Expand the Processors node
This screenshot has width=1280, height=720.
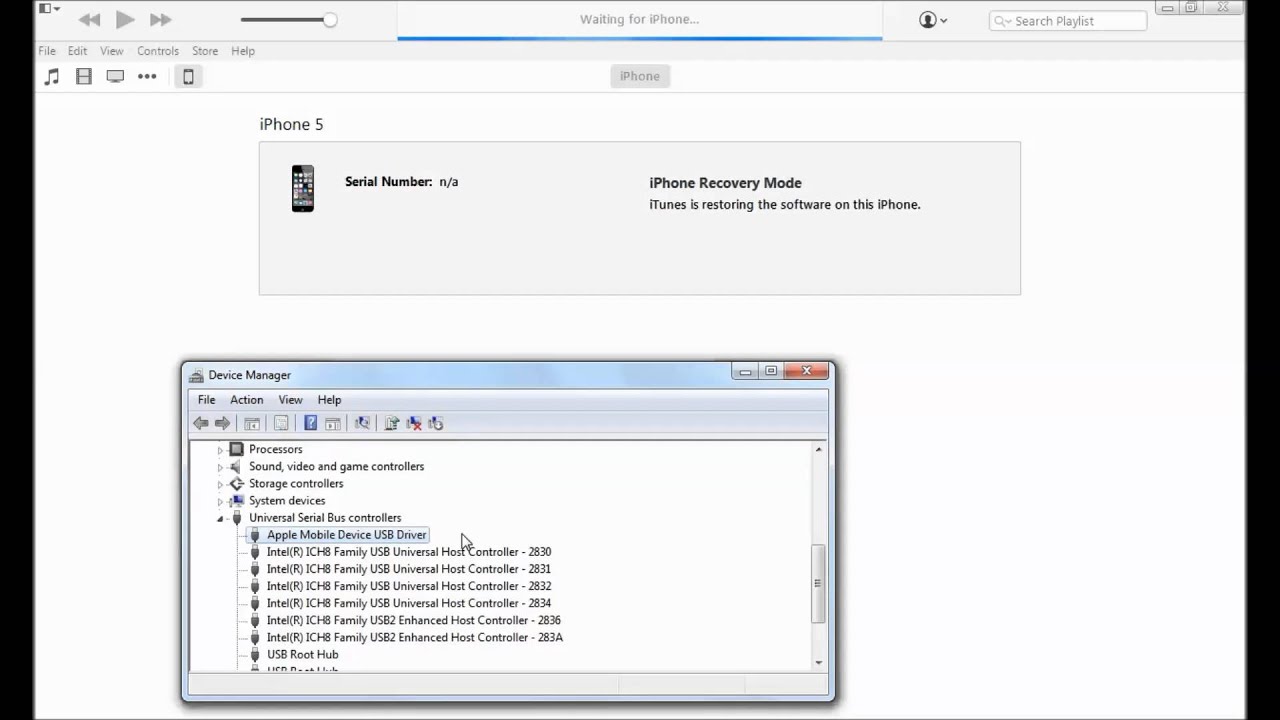pyautogui.click(x=220, y=450)
